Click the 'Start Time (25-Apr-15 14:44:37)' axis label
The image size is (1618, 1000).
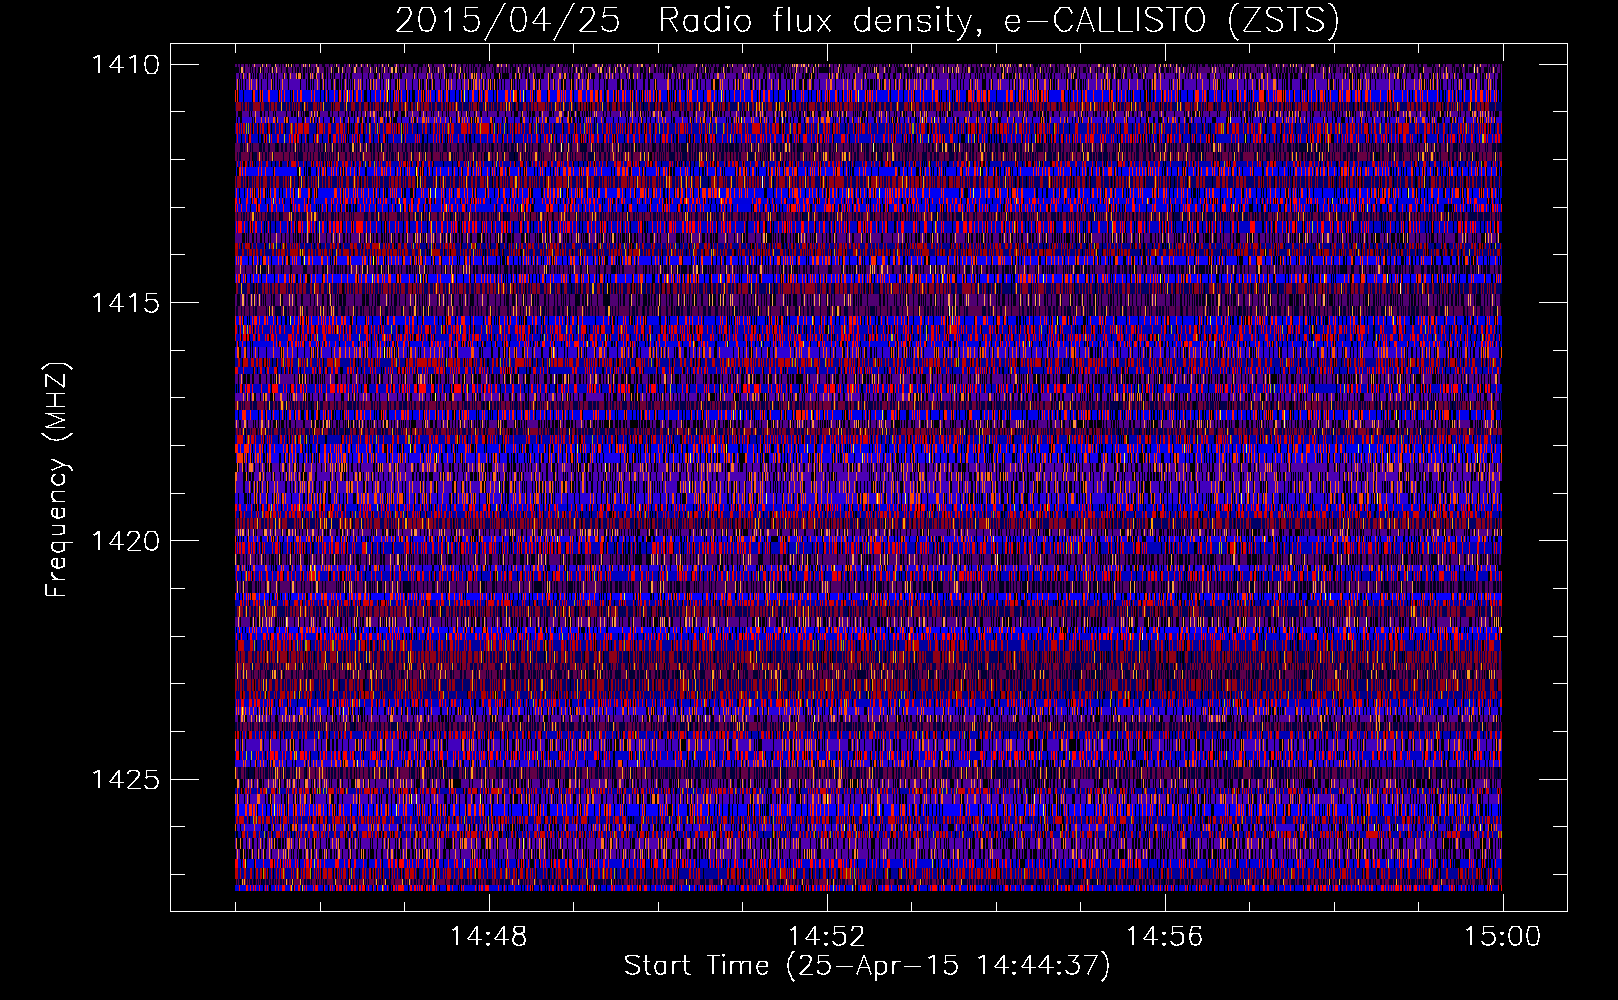867,966
